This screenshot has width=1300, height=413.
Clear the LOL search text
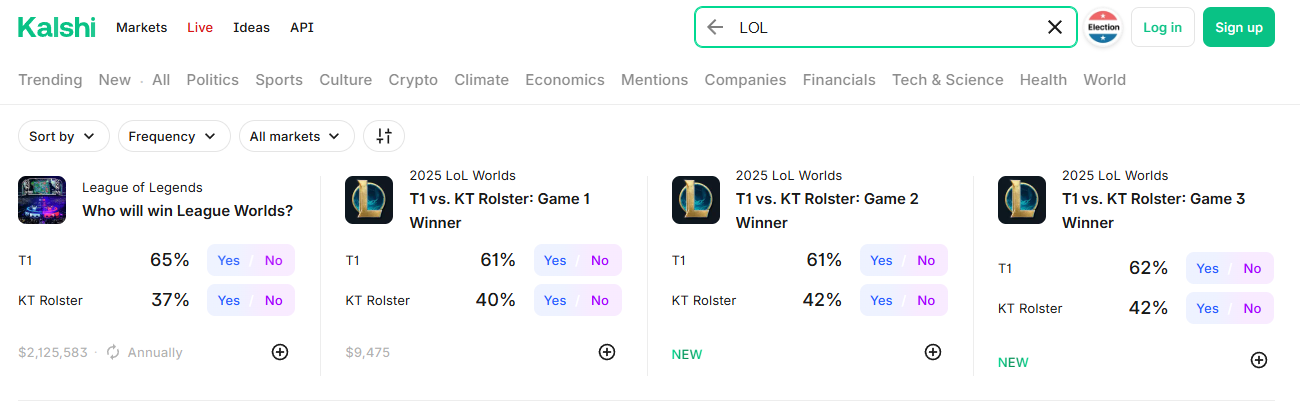(1054, 27)
